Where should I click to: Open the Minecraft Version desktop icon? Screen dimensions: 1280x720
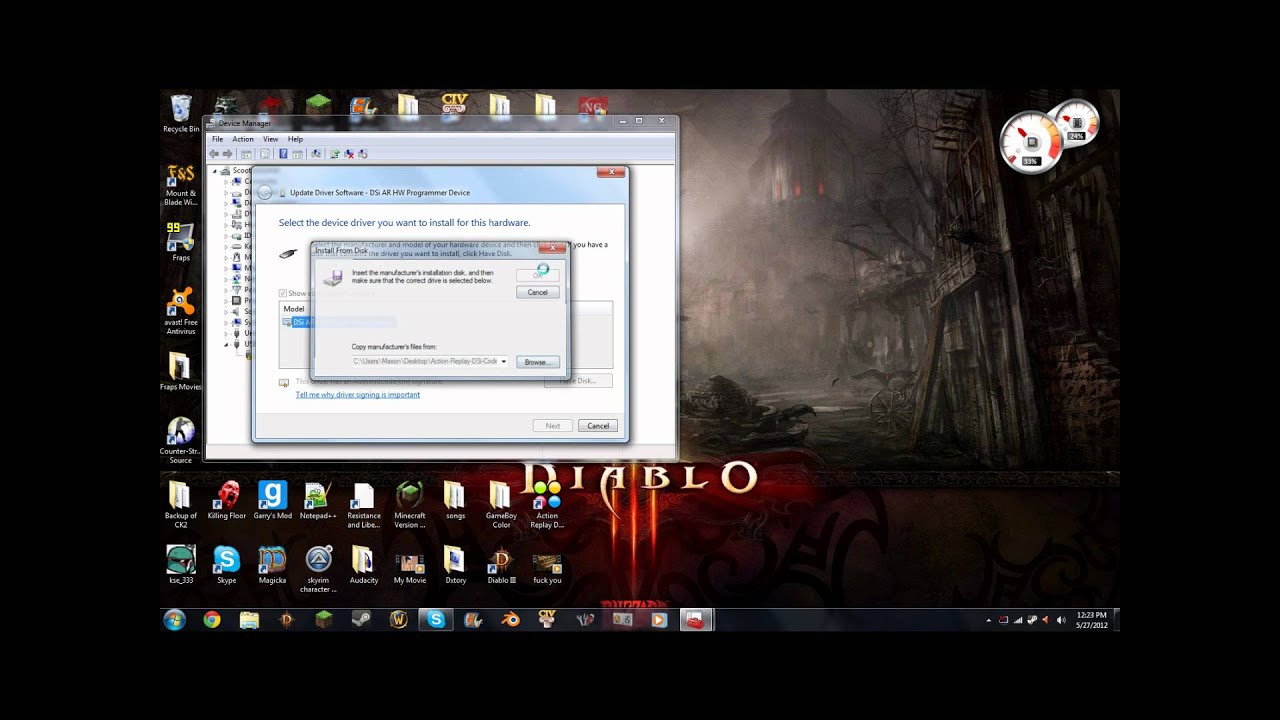[x=410, y=505]
